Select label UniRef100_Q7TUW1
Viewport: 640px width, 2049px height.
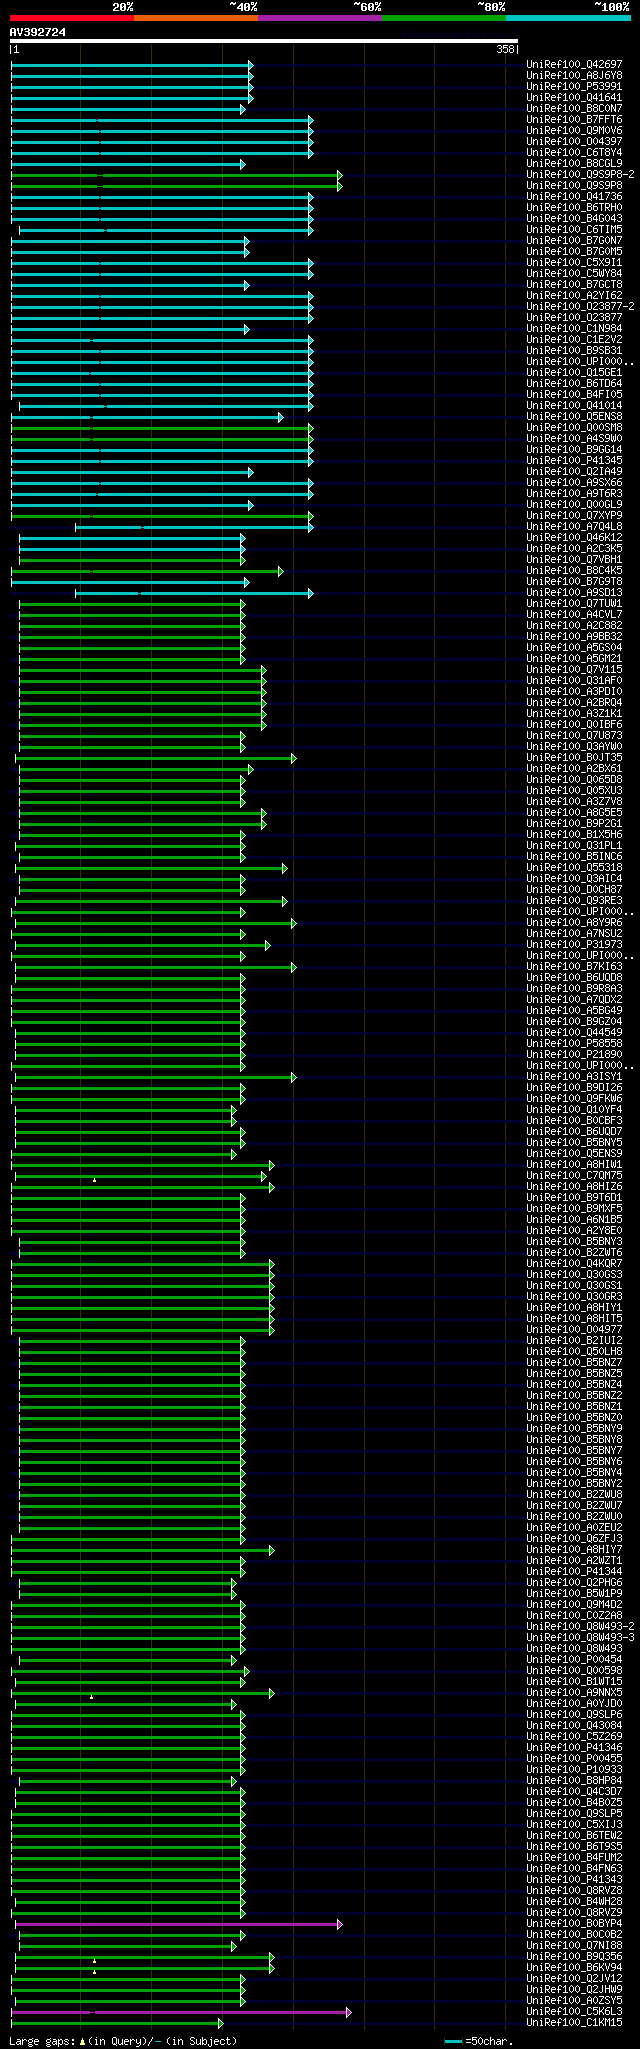(x=574, y=604)
